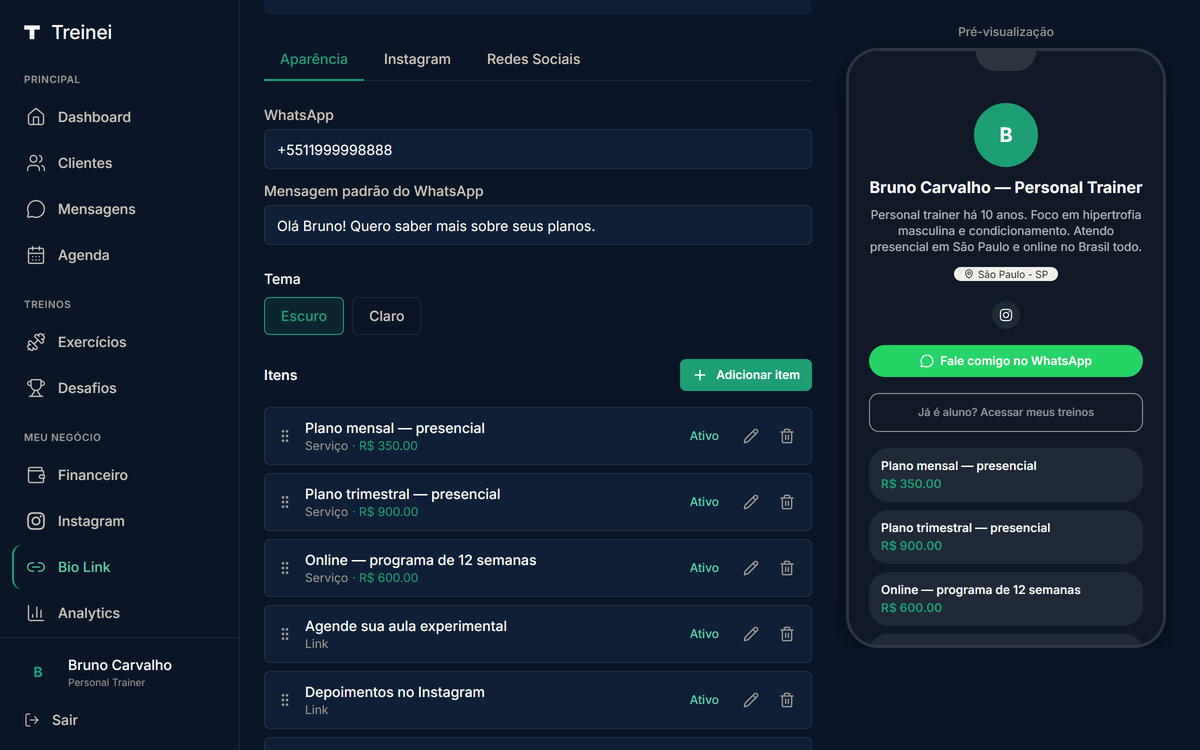The image size is (1200, 750).
Task: Open Dashboard home icon in sidebar
Action: tap(36, 117)
